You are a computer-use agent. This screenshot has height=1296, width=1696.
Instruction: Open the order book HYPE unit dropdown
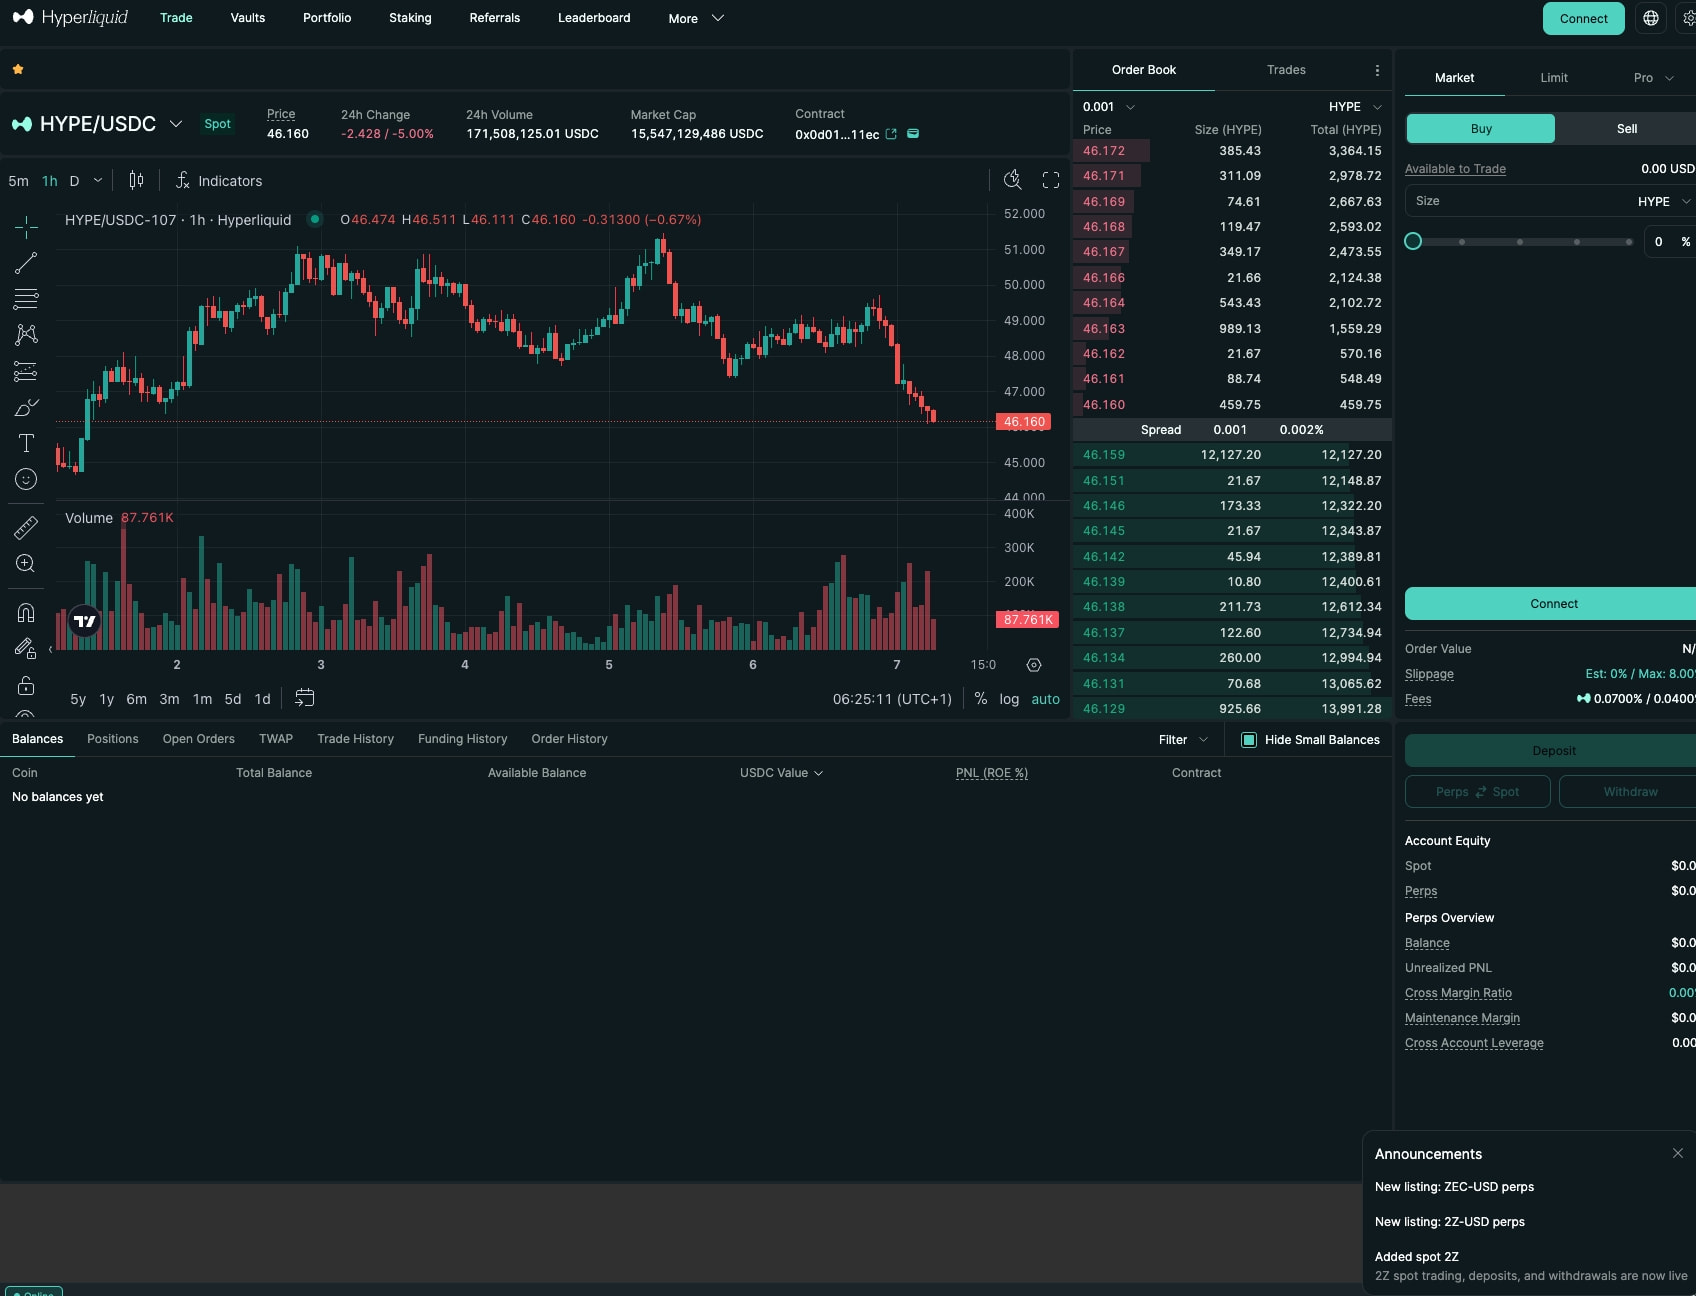[x=1354, y=106]
